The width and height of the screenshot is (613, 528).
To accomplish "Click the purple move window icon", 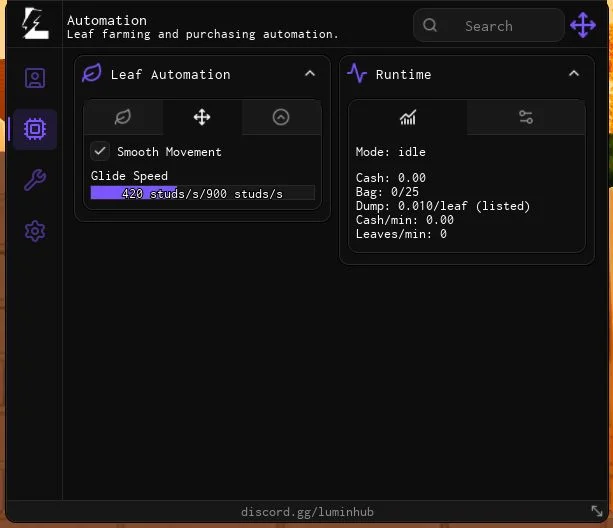I will (583, 25).
